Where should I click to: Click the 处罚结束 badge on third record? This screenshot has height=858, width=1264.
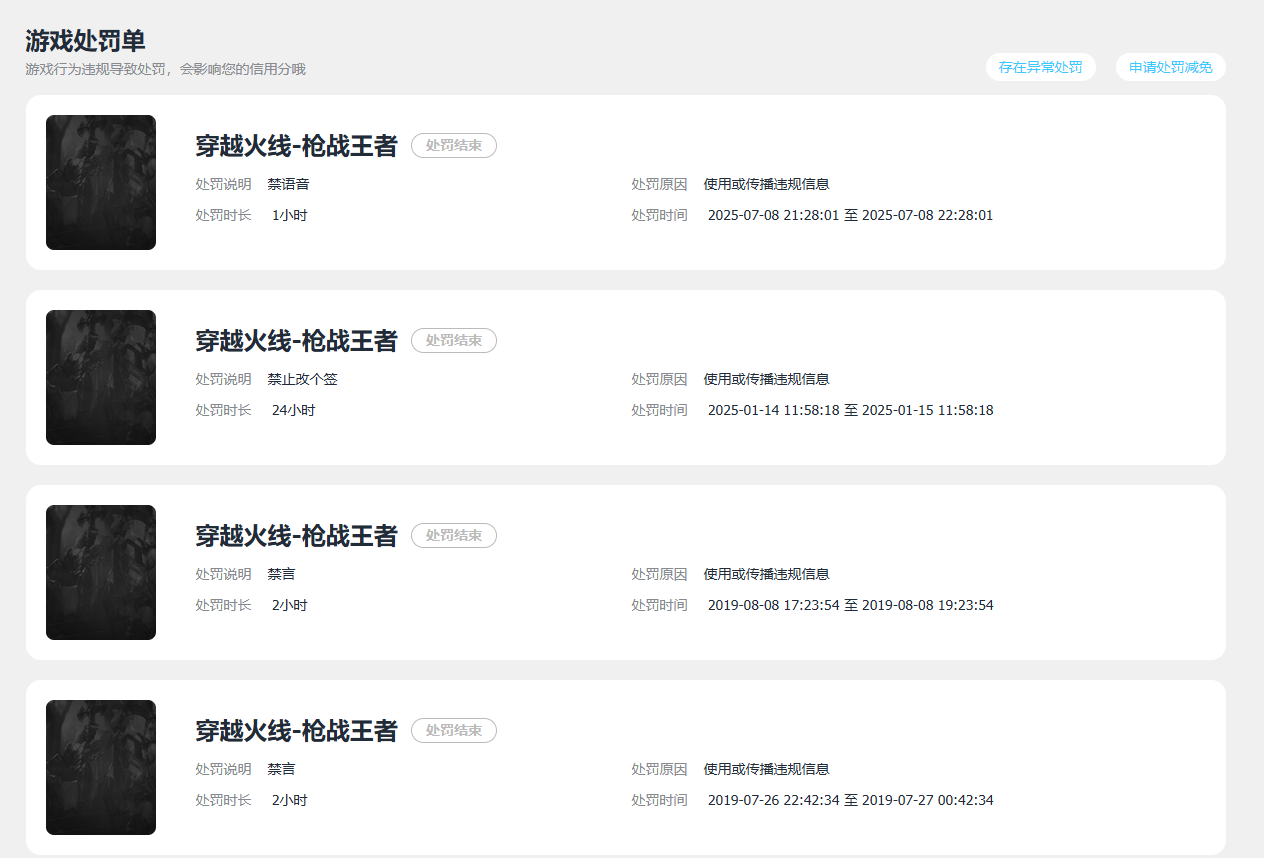click(x=454, y=535)
